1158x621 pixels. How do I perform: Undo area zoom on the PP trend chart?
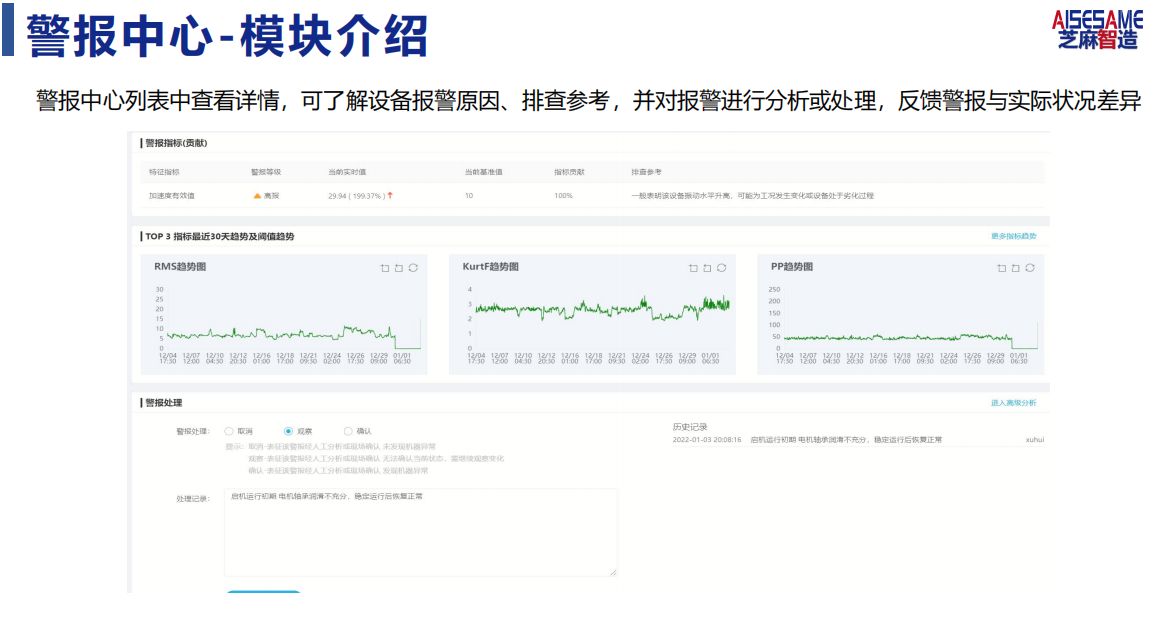[1015, 268]
